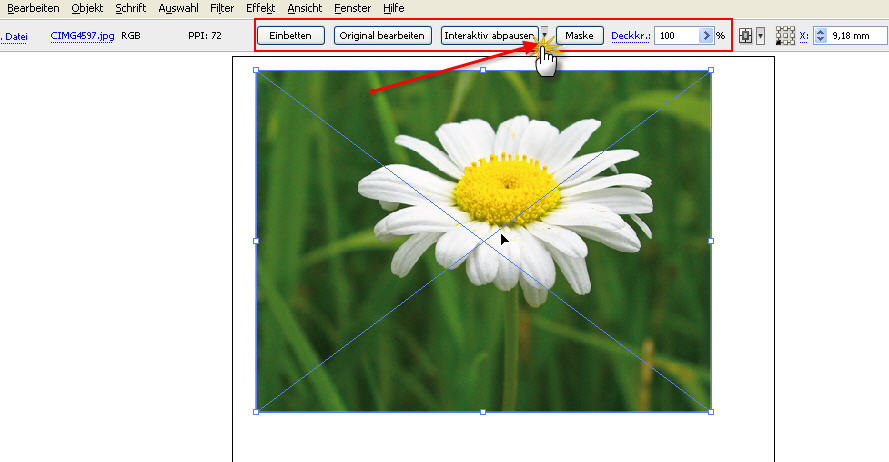Image resolution: width=889 pixels, height=462 pixels.
Task: Open the dropdown beside the align icon
Action: click(x=760, y=36)
